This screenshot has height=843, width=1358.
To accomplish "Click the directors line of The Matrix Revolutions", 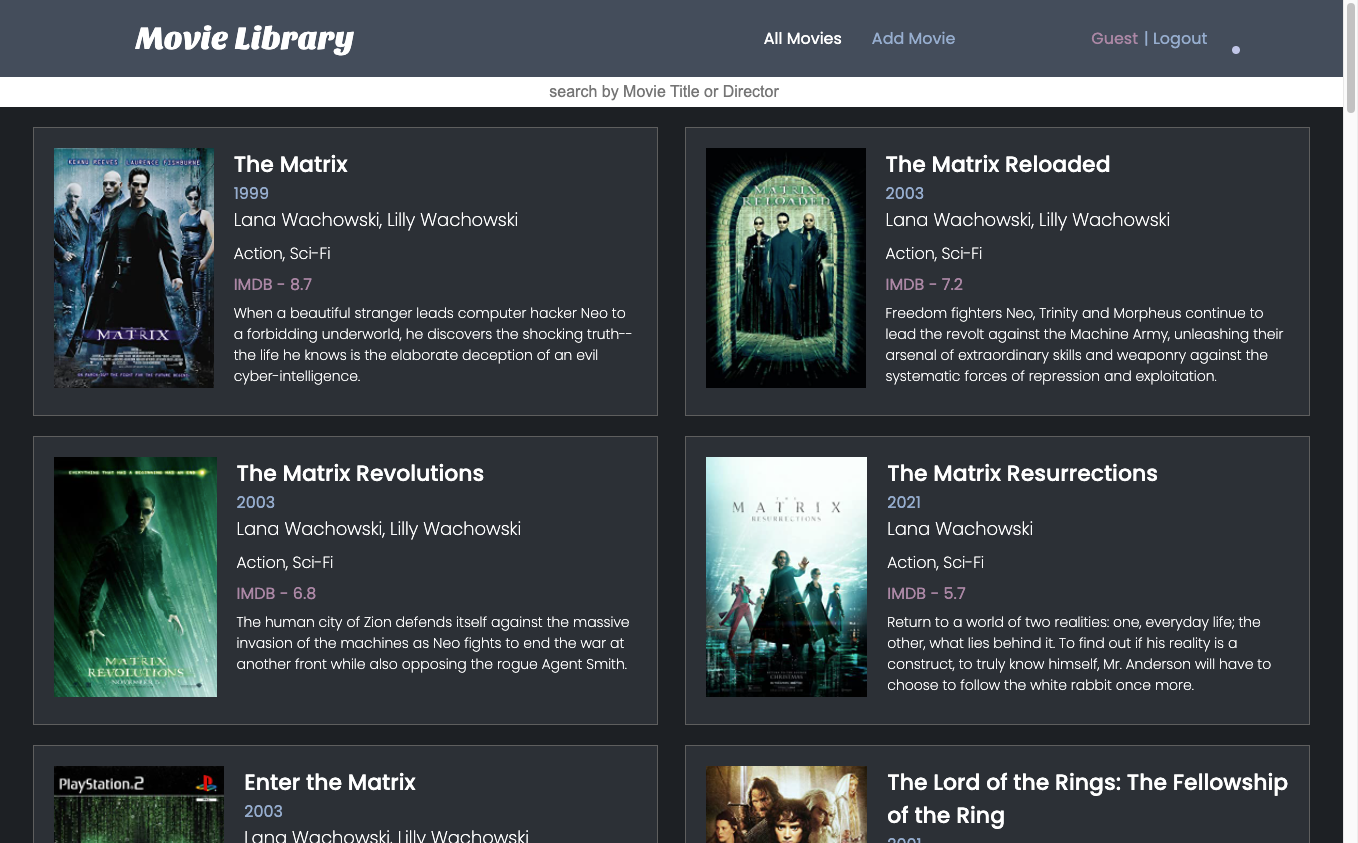I will pyautogui.click(x=378, y=529).
